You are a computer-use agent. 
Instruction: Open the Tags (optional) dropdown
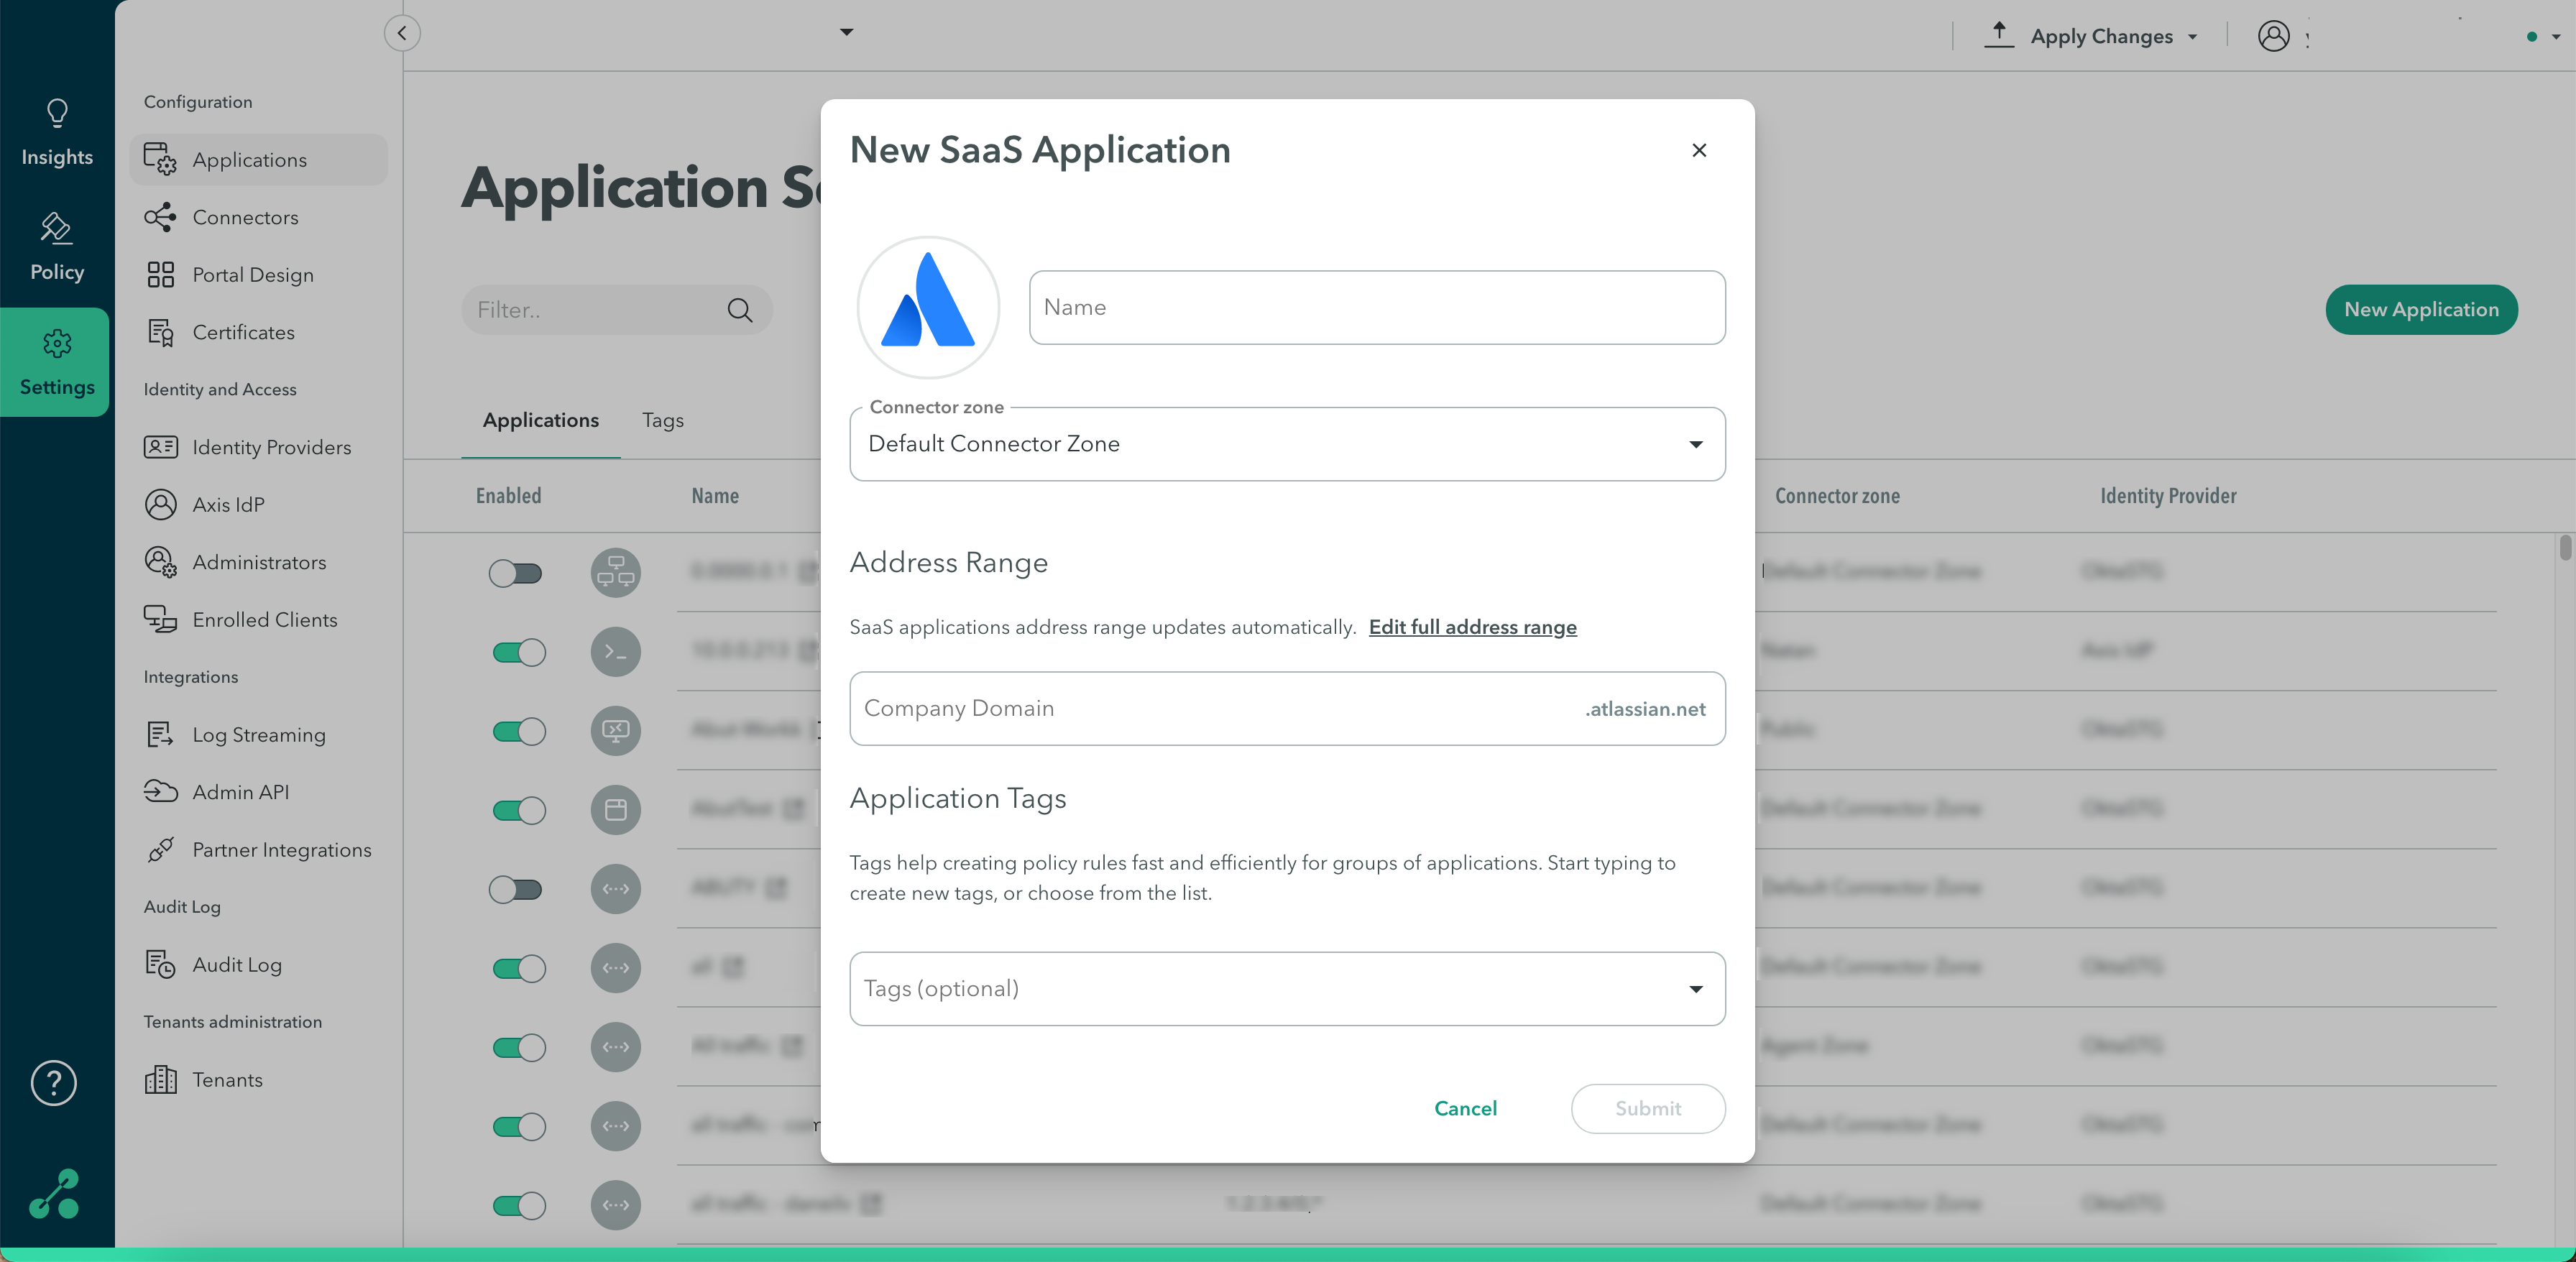point(1695,989)
